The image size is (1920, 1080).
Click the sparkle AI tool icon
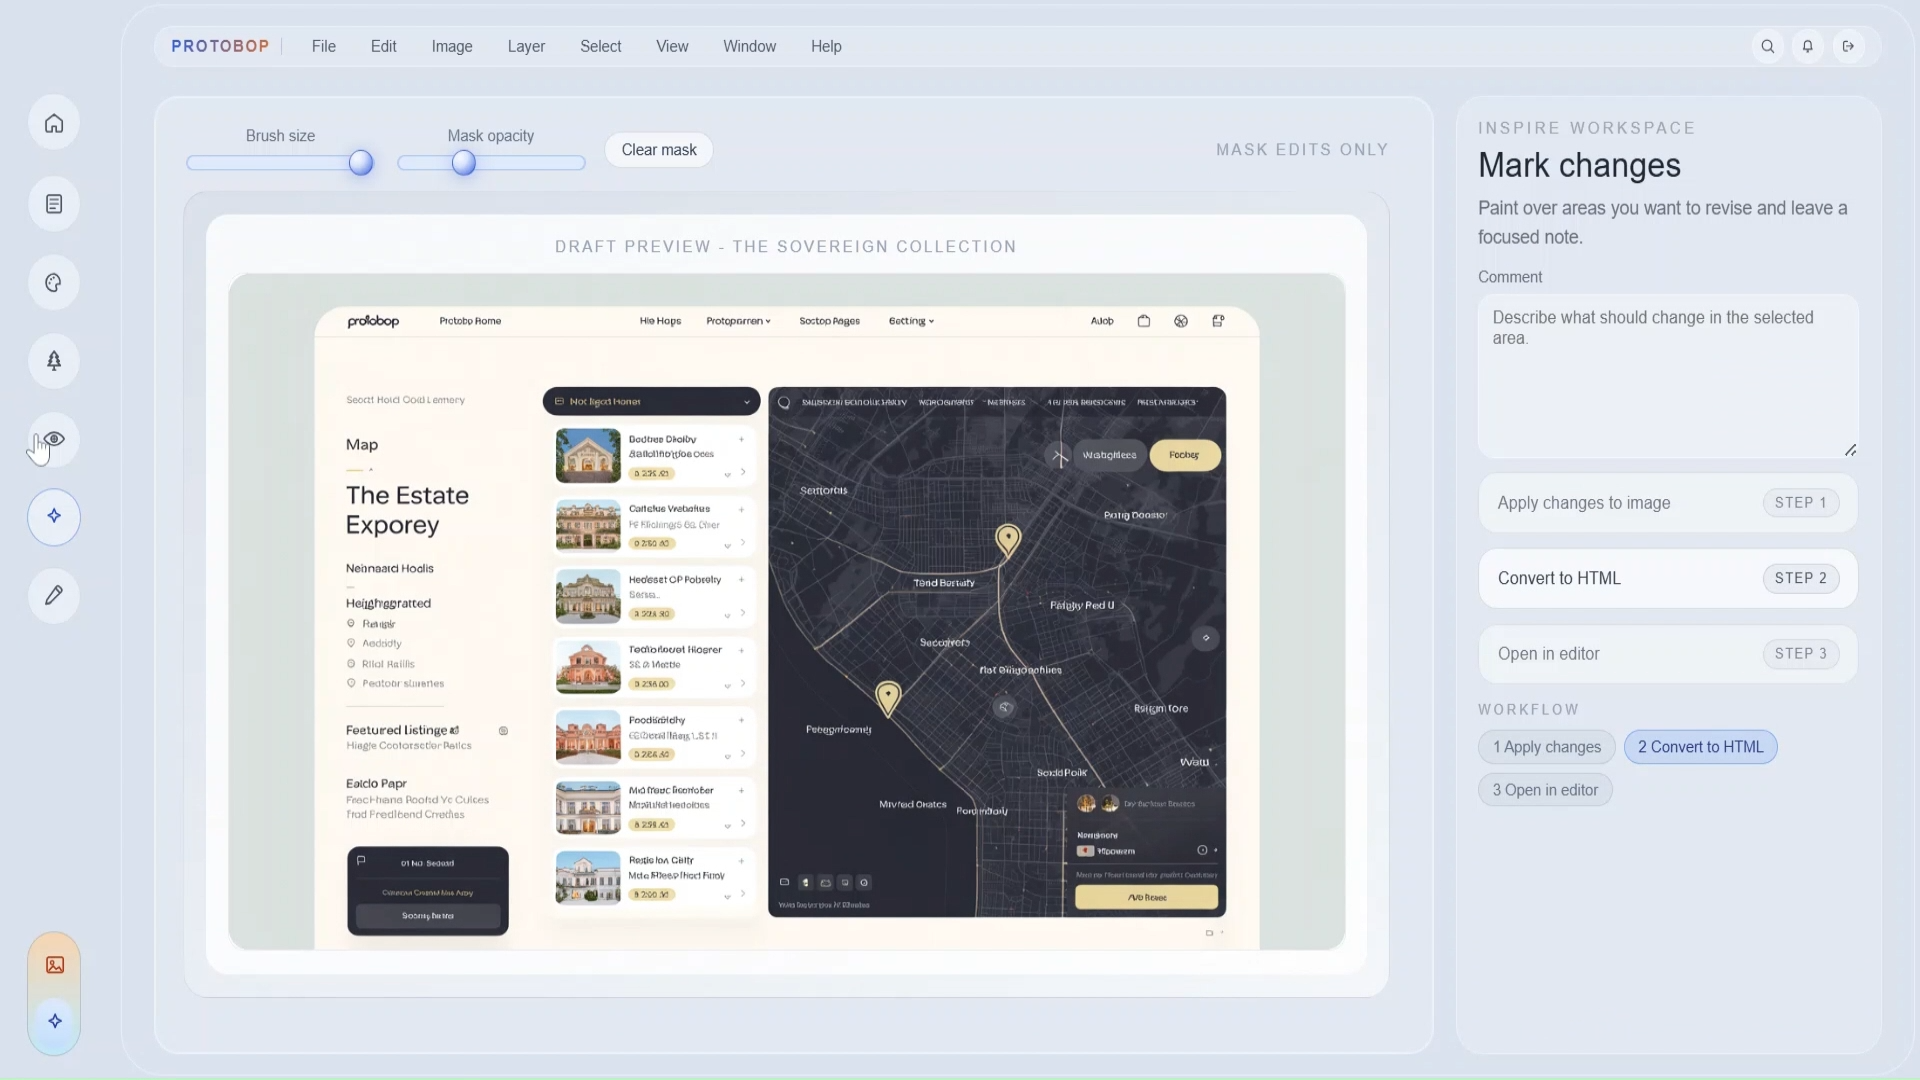pos(54,517)
